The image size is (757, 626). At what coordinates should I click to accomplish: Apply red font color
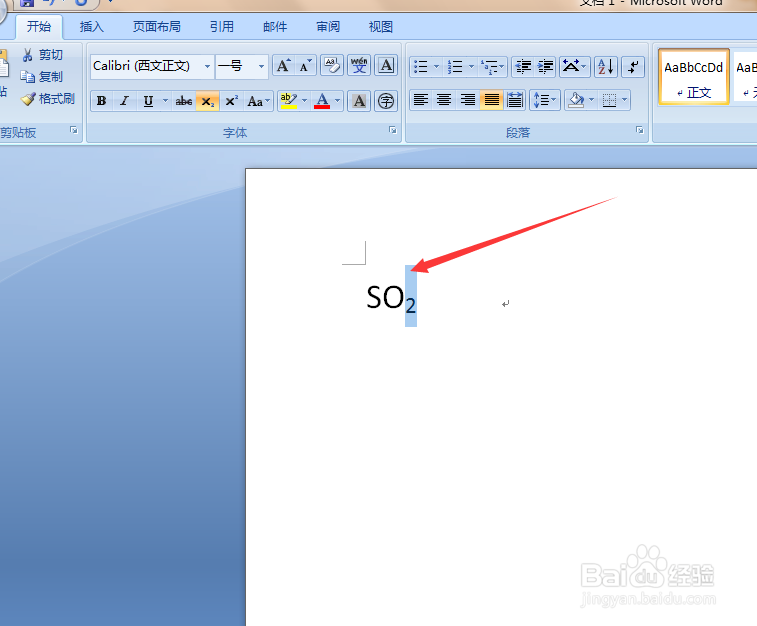(322, 101)
